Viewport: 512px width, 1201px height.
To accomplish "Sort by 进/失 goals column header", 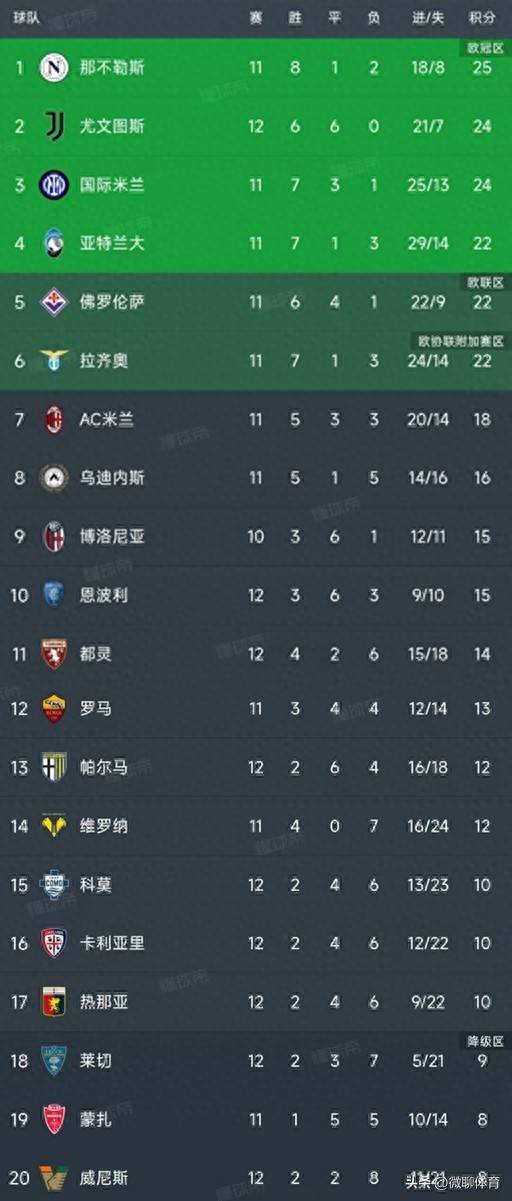I will point(429,19).
